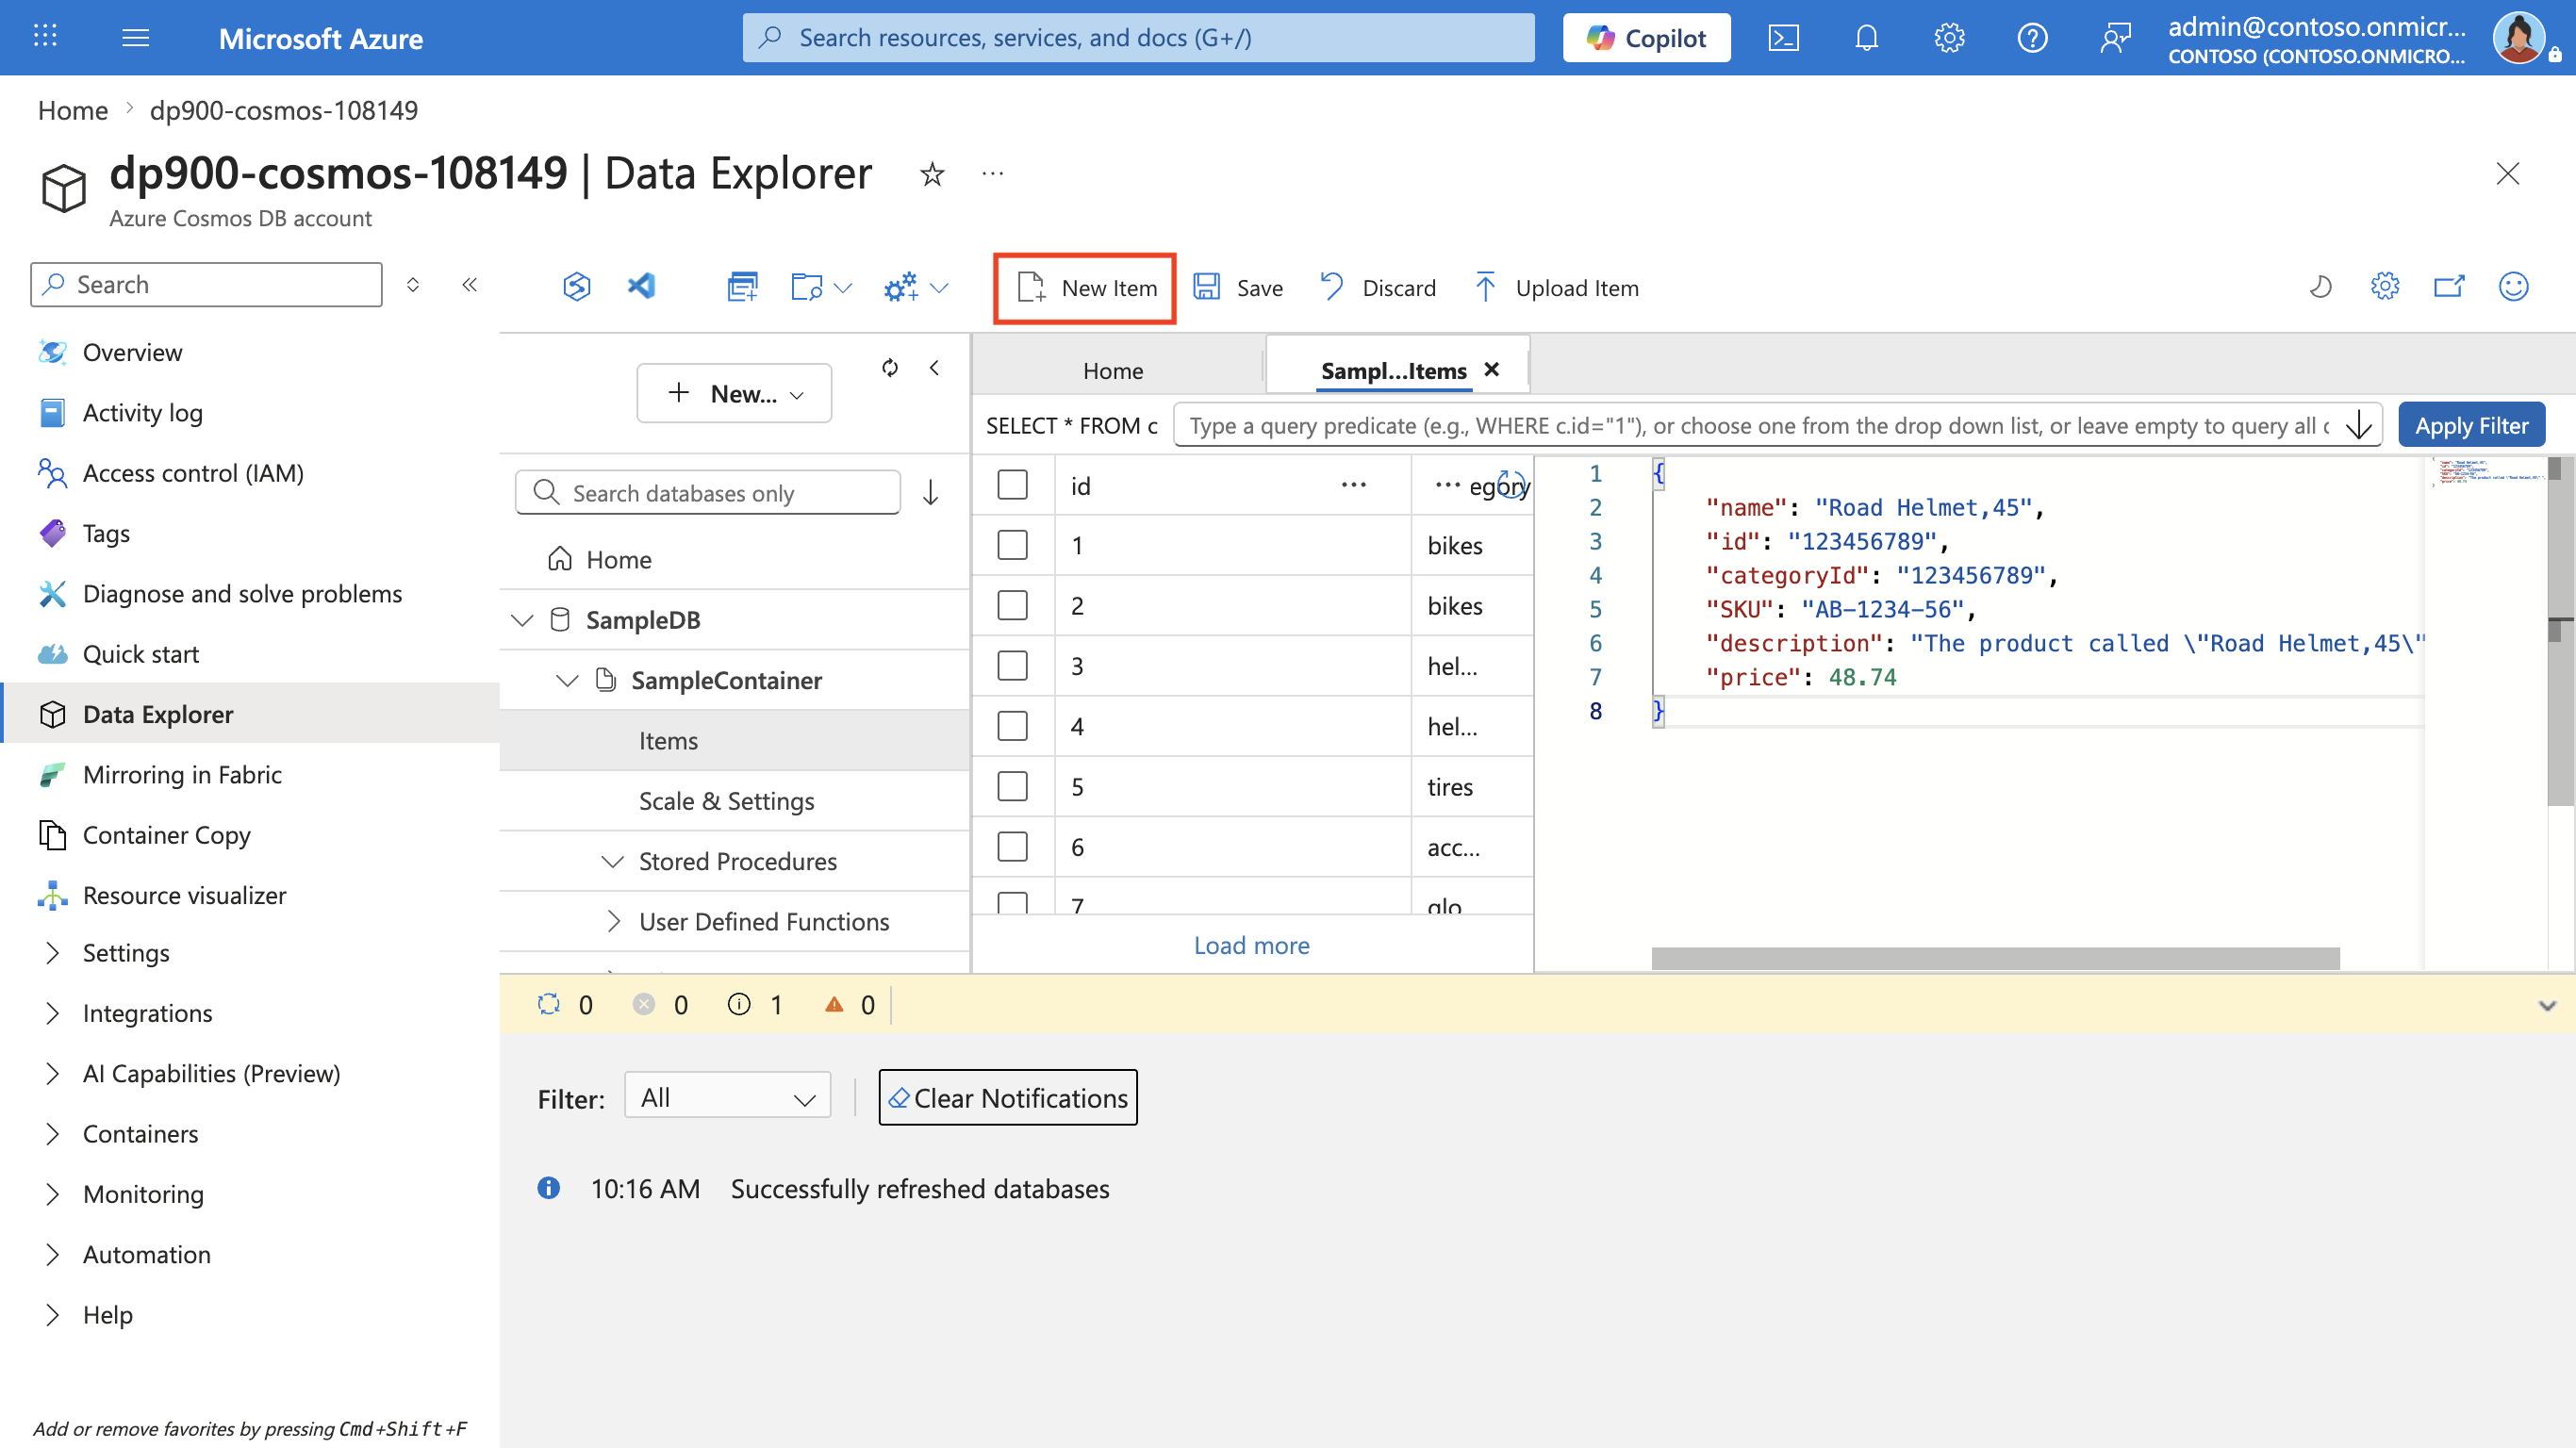Select the Sampl...Items tab
This screenshot has height=1448, width=2576.
[1393, 371]
